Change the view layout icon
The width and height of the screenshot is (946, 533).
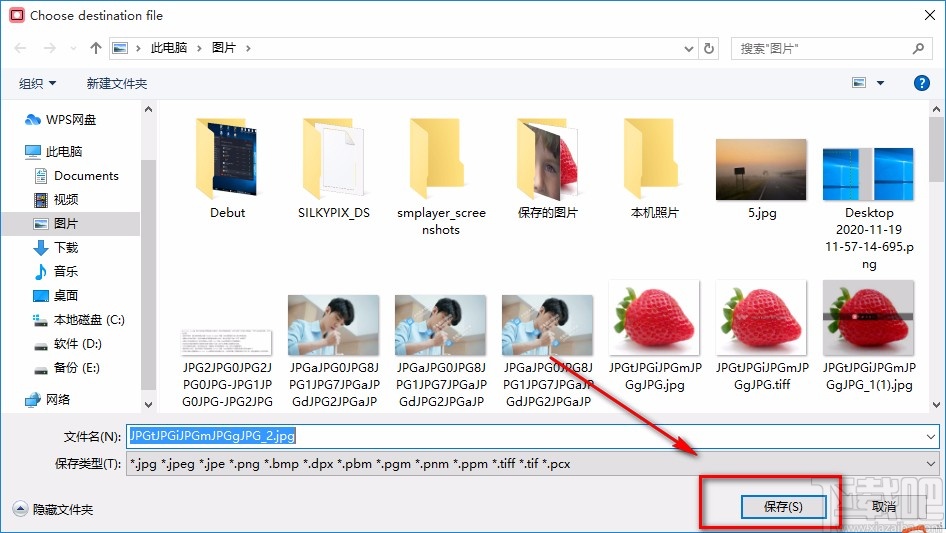tap(859, 83)
